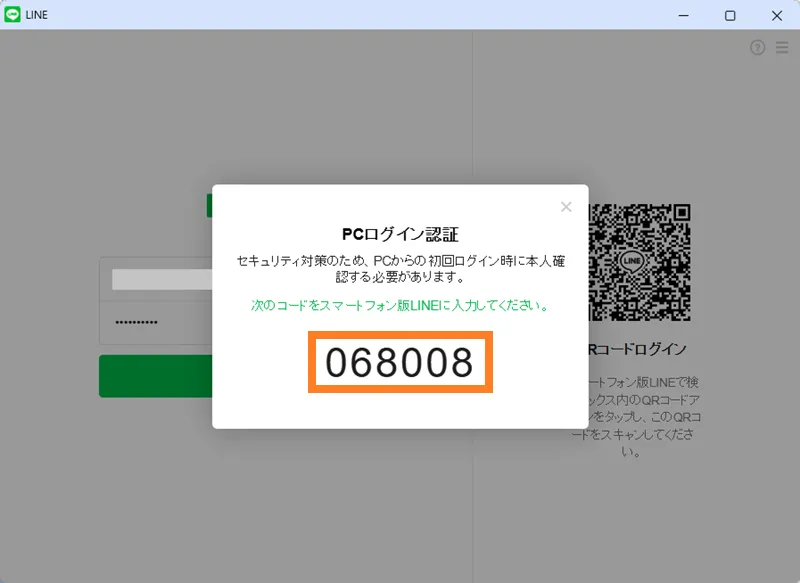The height and width of the screenshot is (583, 800).
Task: Click the email address input field
Action: tap(156, 280)
